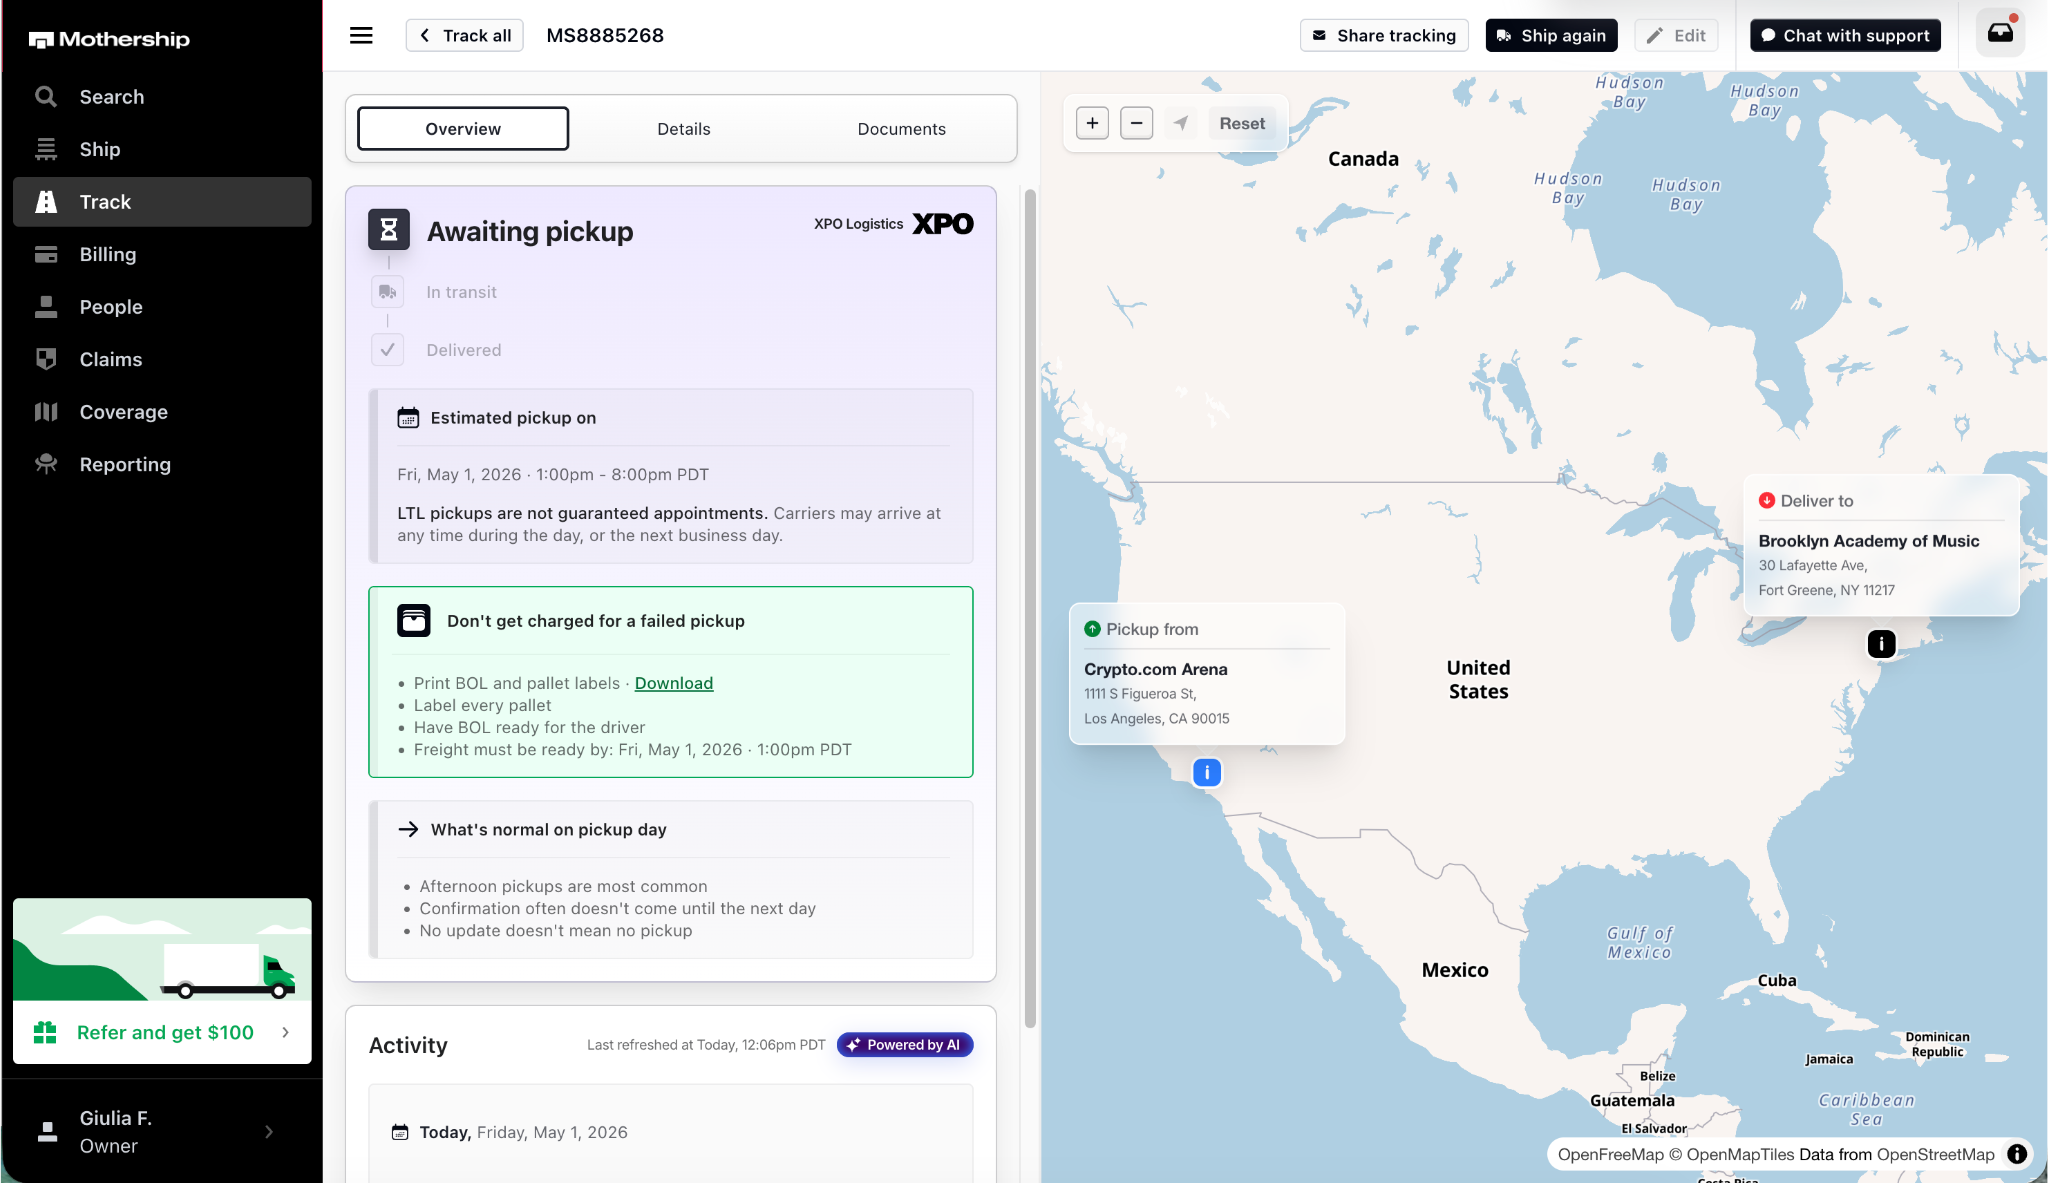The width and height of the screenshot is (2048, 1183).
Task: Click the pickup day arrow icon
Action: pos(408,829)
